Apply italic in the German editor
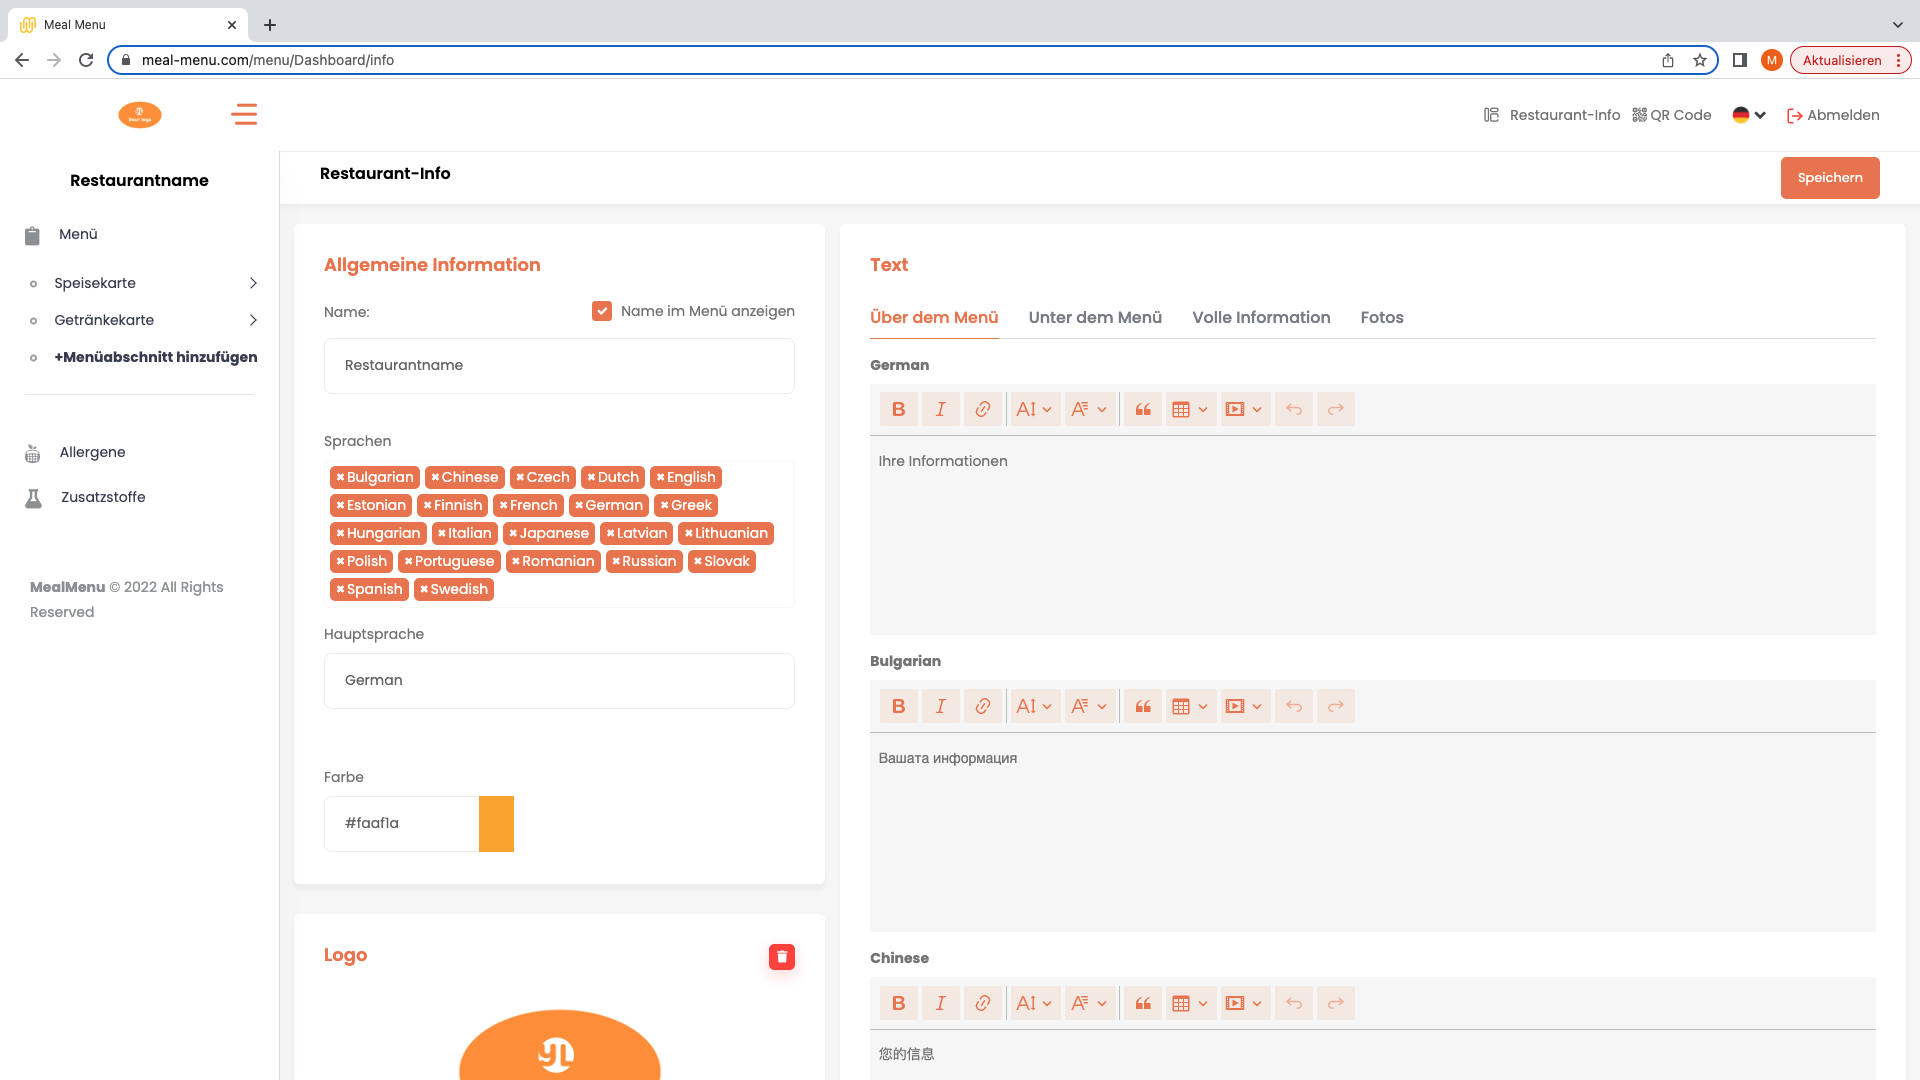Viewport: 1920px width, 1080px height. coord(940,409)
